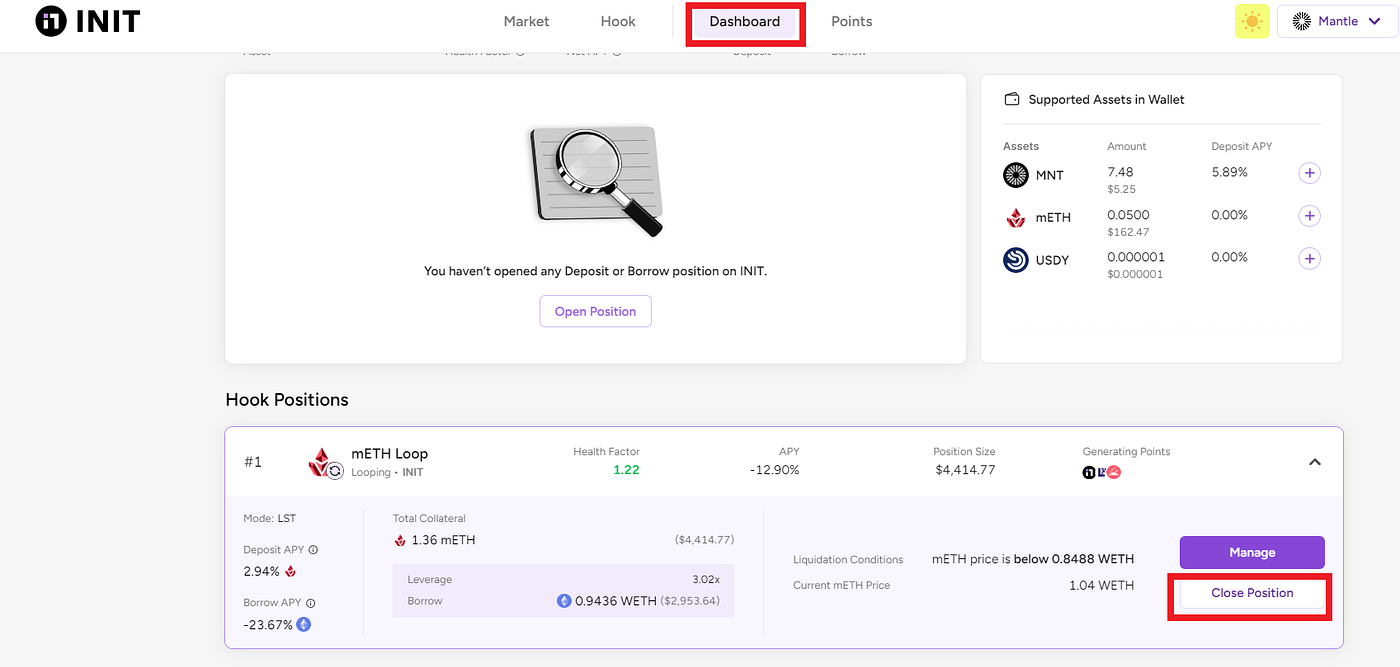The height and width of the screenshot is (667, 1400).
Task: Click the mETH amount 0.0500
Action: point(1128,215)
